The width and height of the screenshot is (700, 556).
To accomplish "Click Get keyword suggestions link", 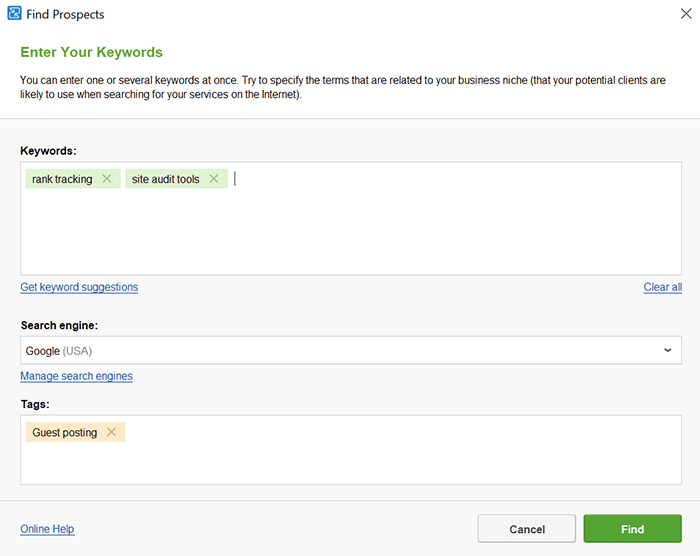I will click(x=79, y=287).
